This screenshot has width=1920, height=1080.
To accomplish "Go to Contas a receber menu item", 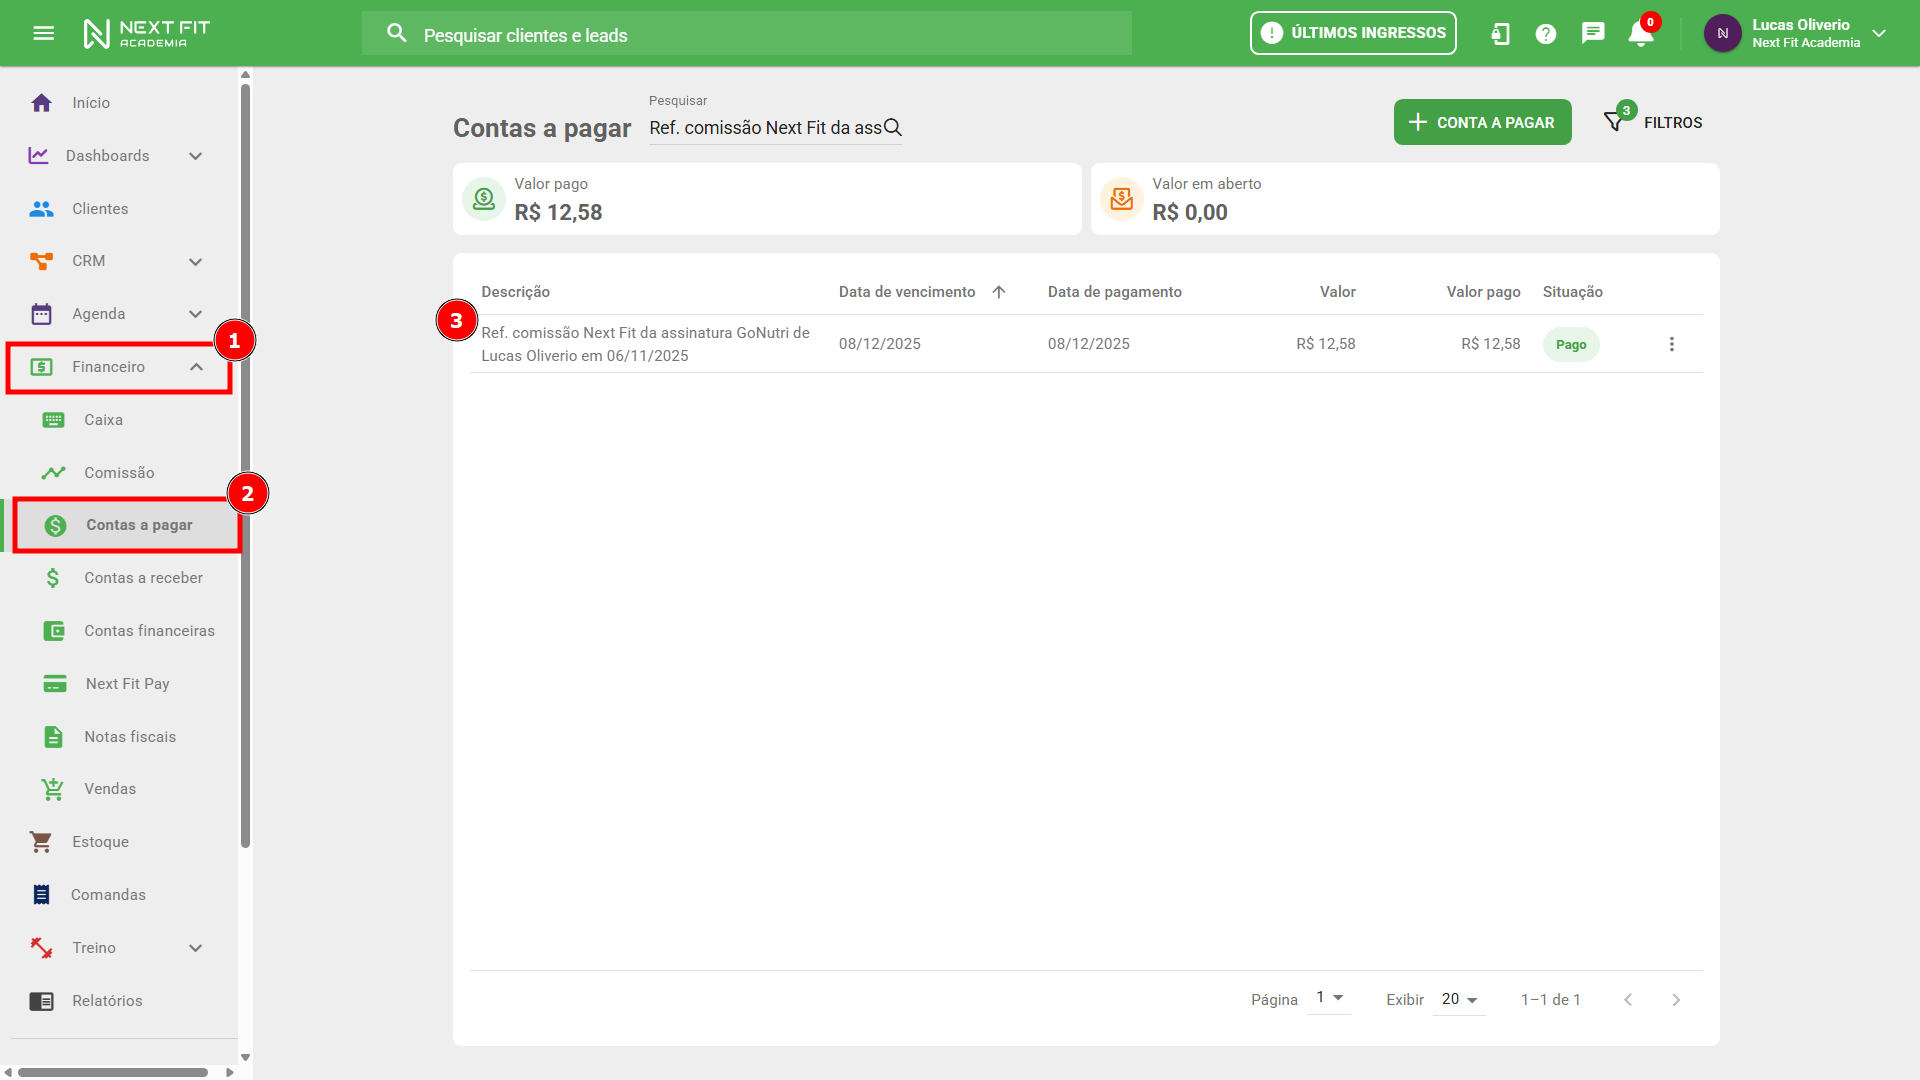I will pyautogui.click(x=143, y=578).
